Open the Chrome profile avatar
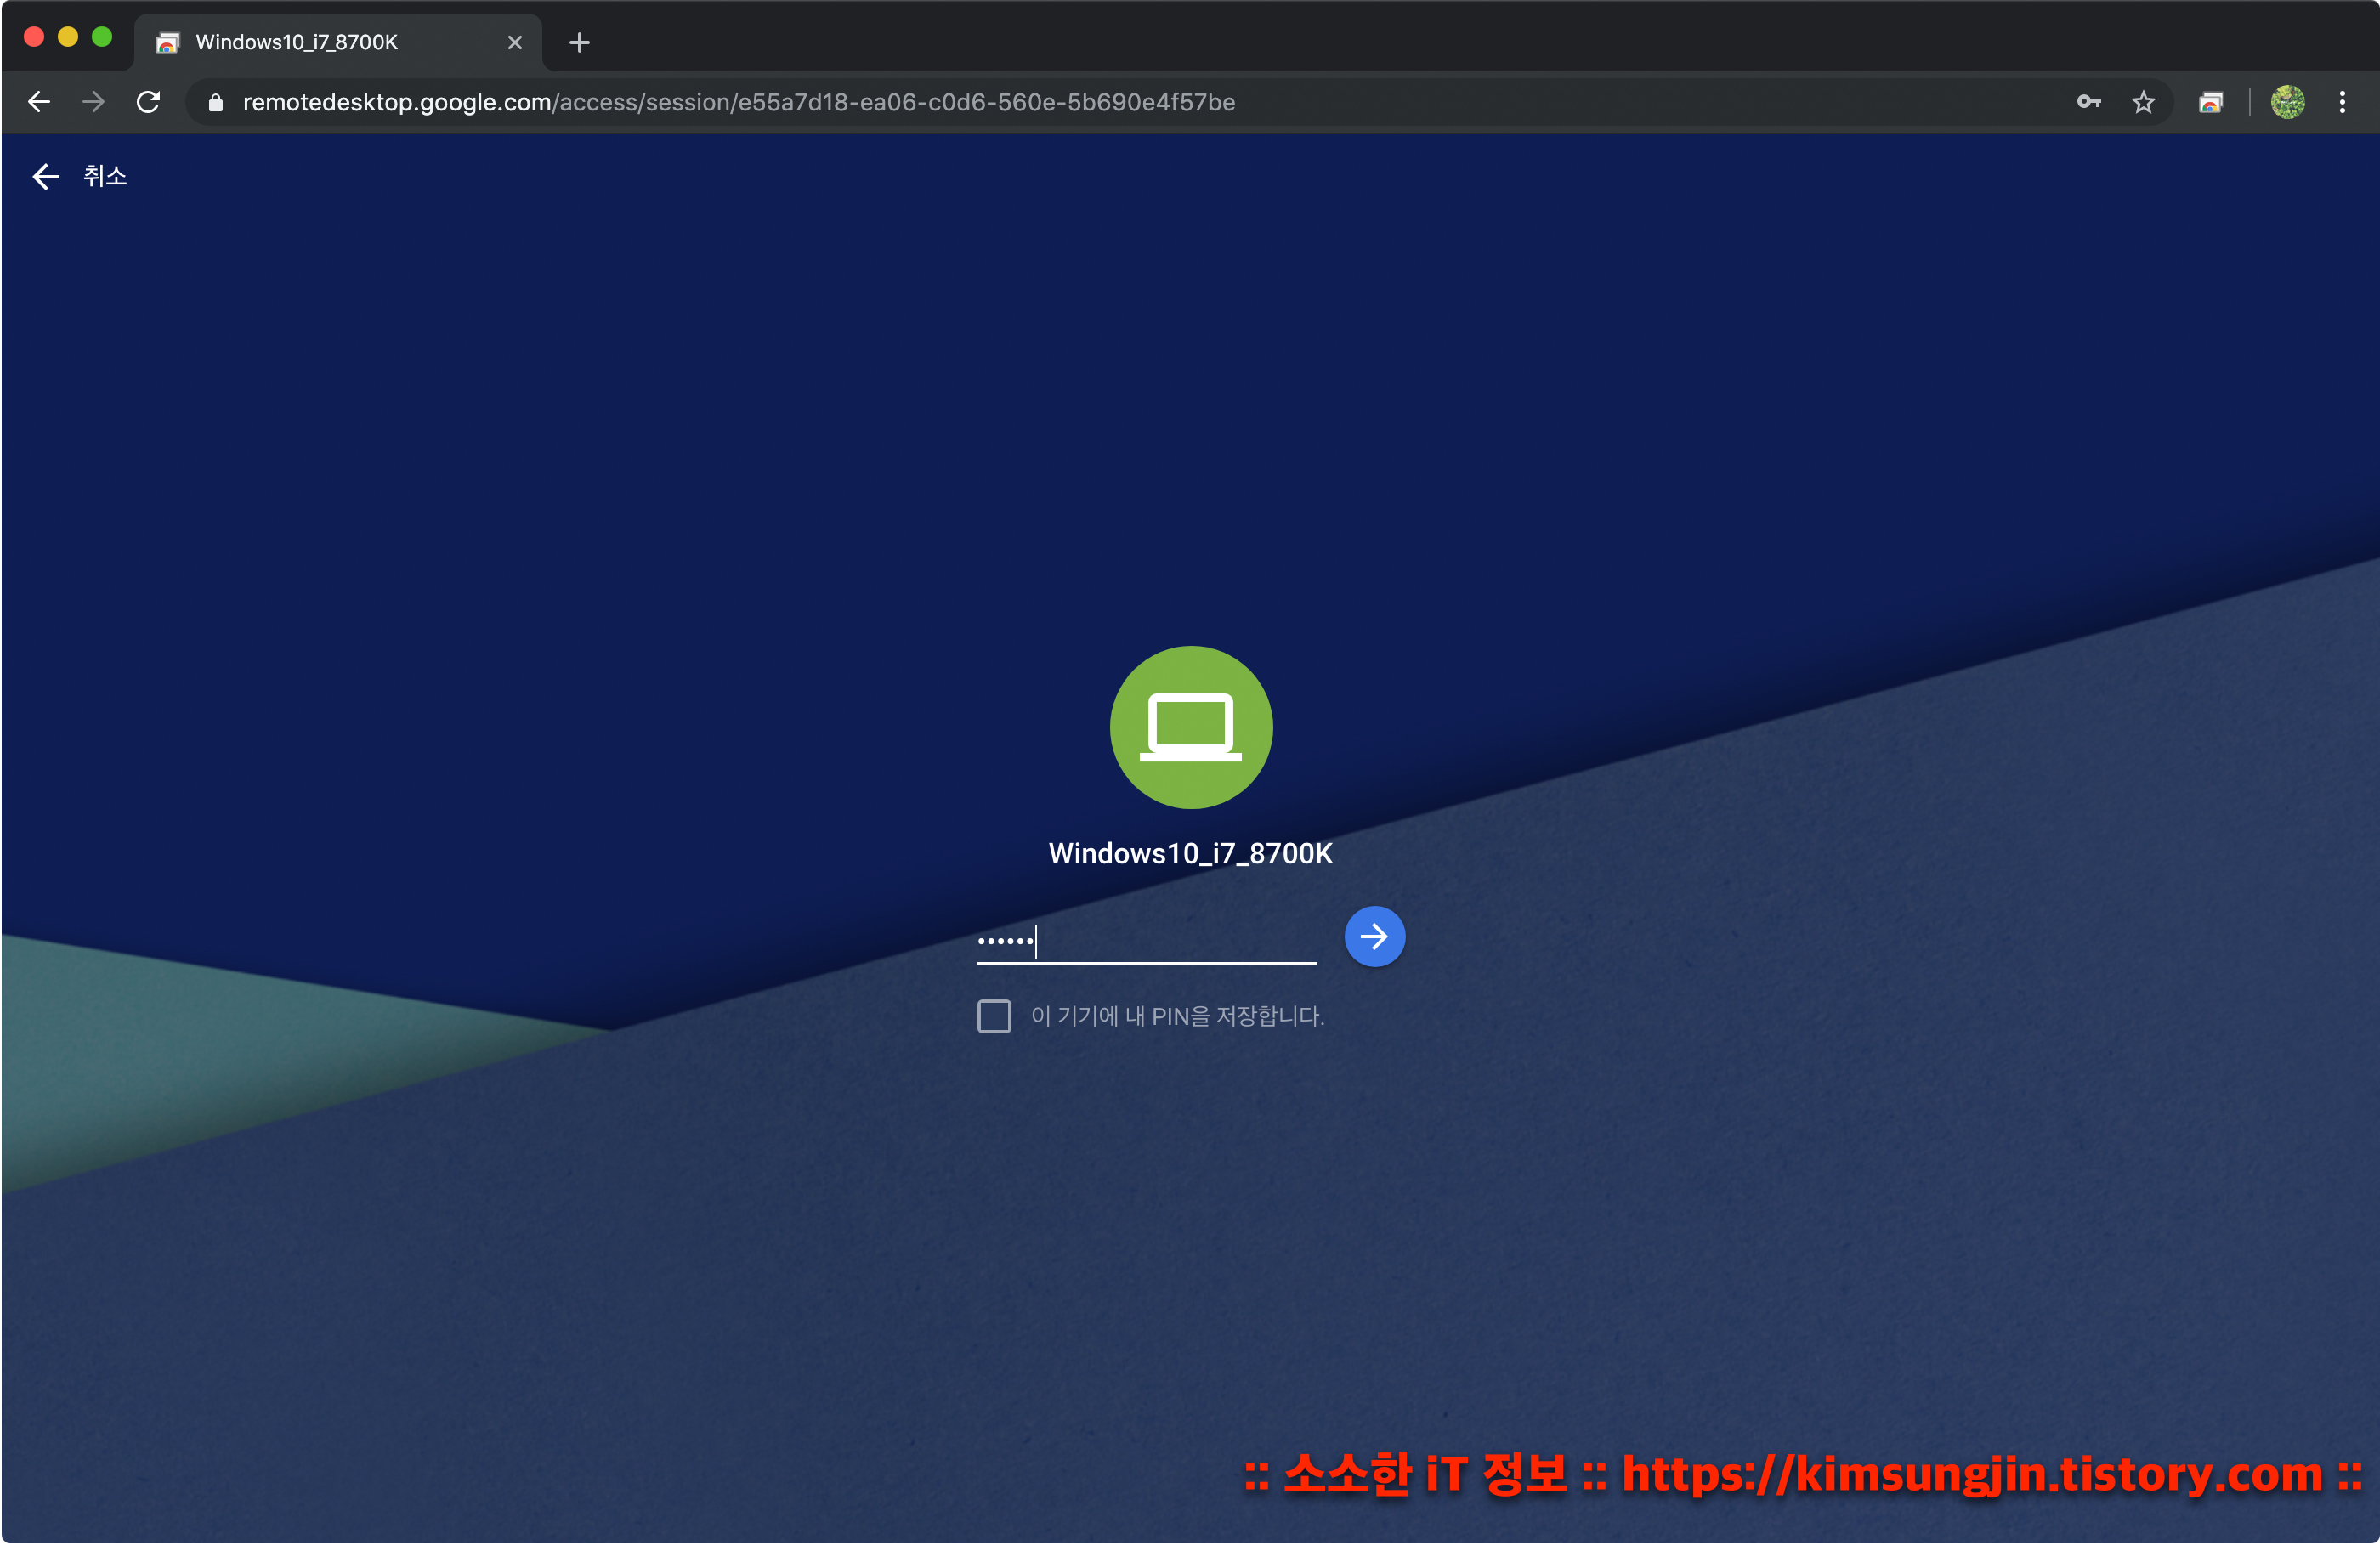The image size is (2380, 1545). point(2287,102)
